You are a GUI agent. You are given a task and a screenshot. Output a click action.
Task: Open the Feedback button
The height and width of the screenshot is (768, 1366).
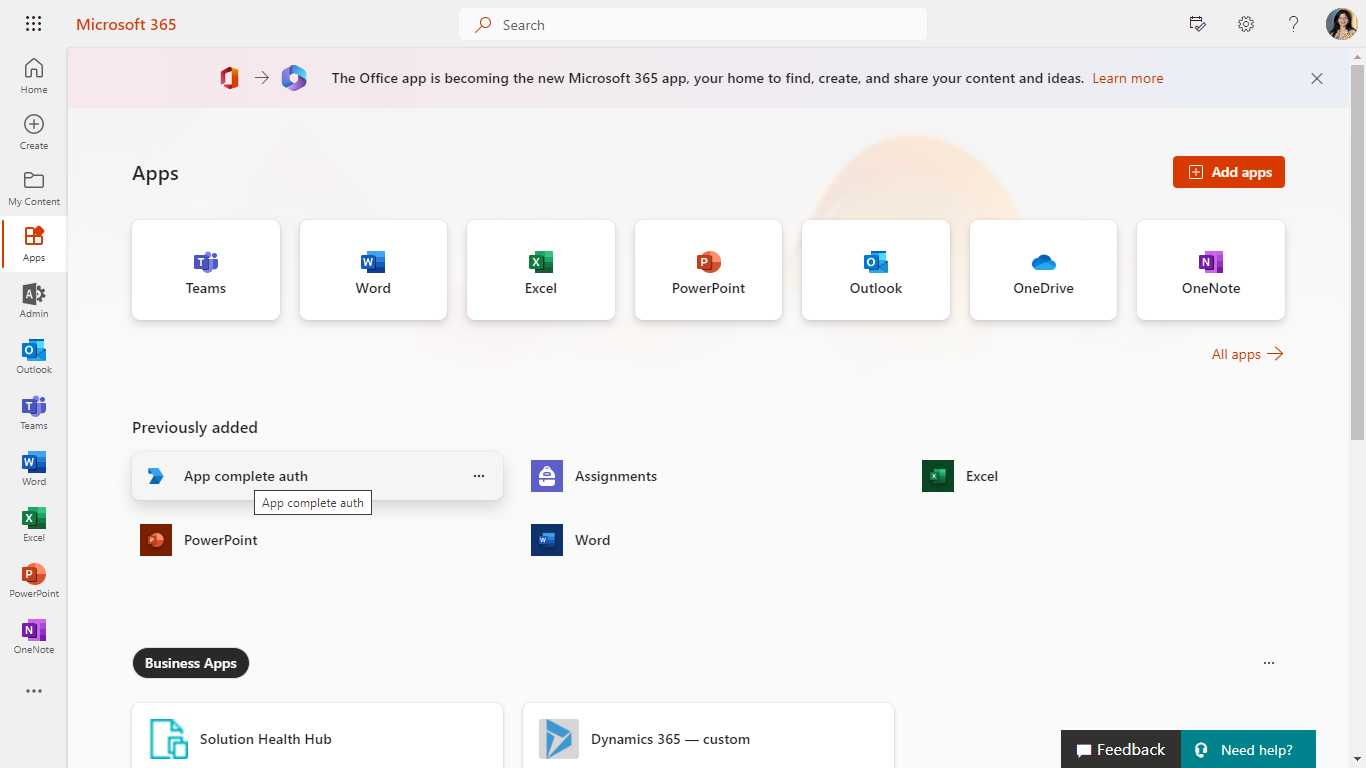(1121, 749)
